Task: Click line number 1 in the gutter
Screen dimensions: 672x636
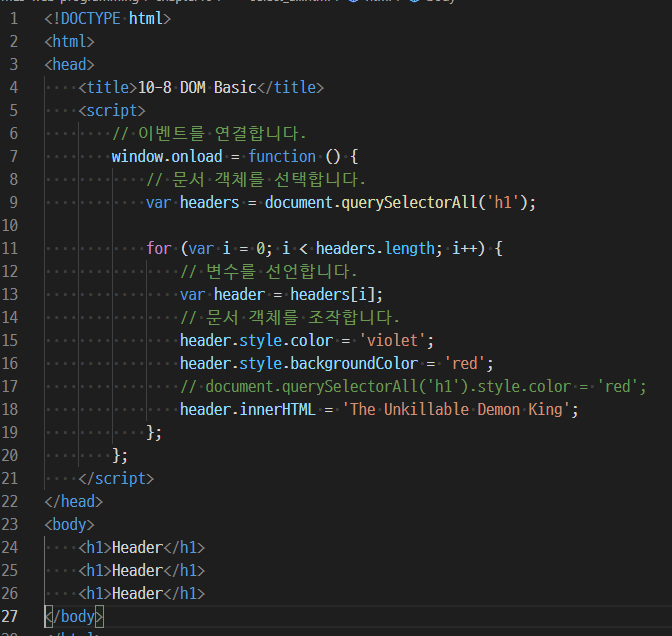Action: click(x=14, y=18)
